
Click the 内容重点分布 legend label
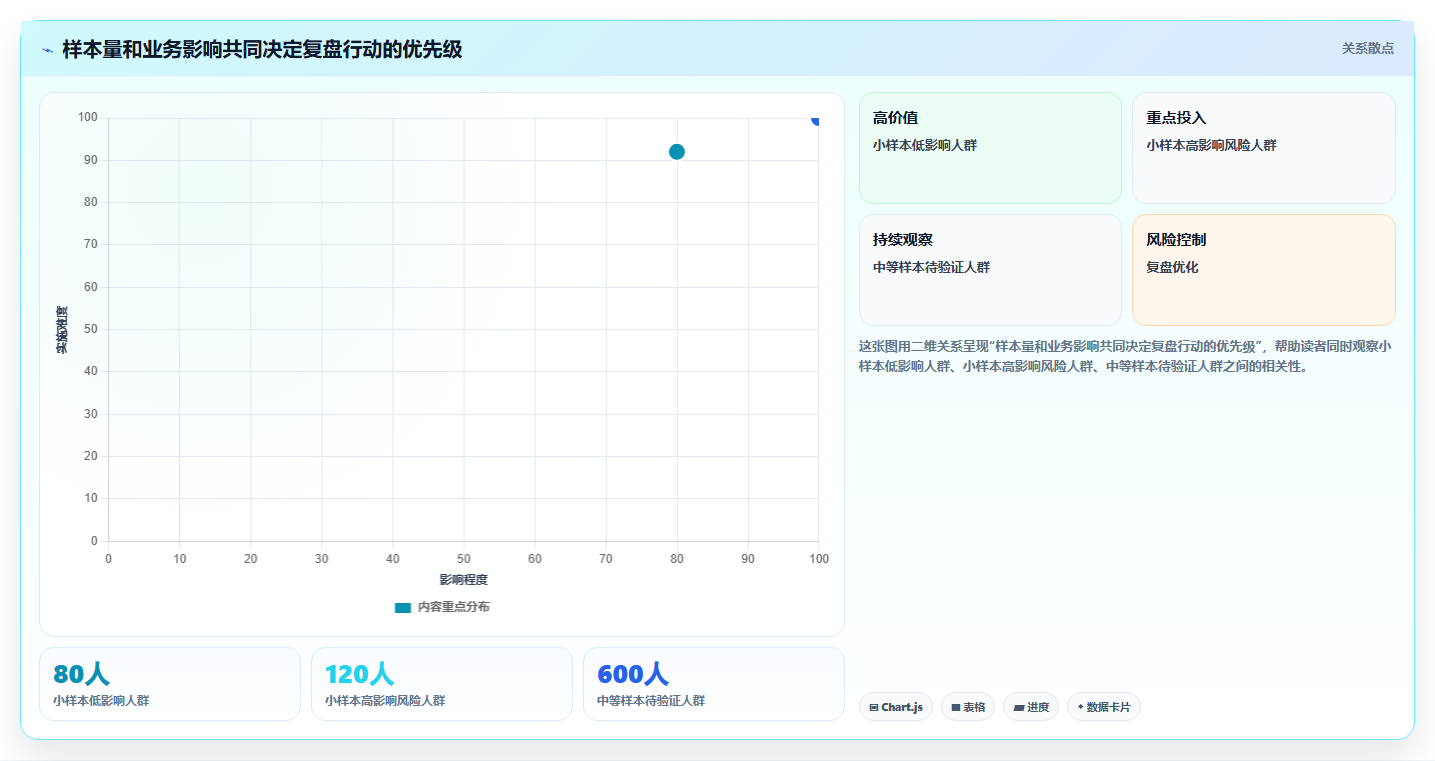click(x=453, y=607)
